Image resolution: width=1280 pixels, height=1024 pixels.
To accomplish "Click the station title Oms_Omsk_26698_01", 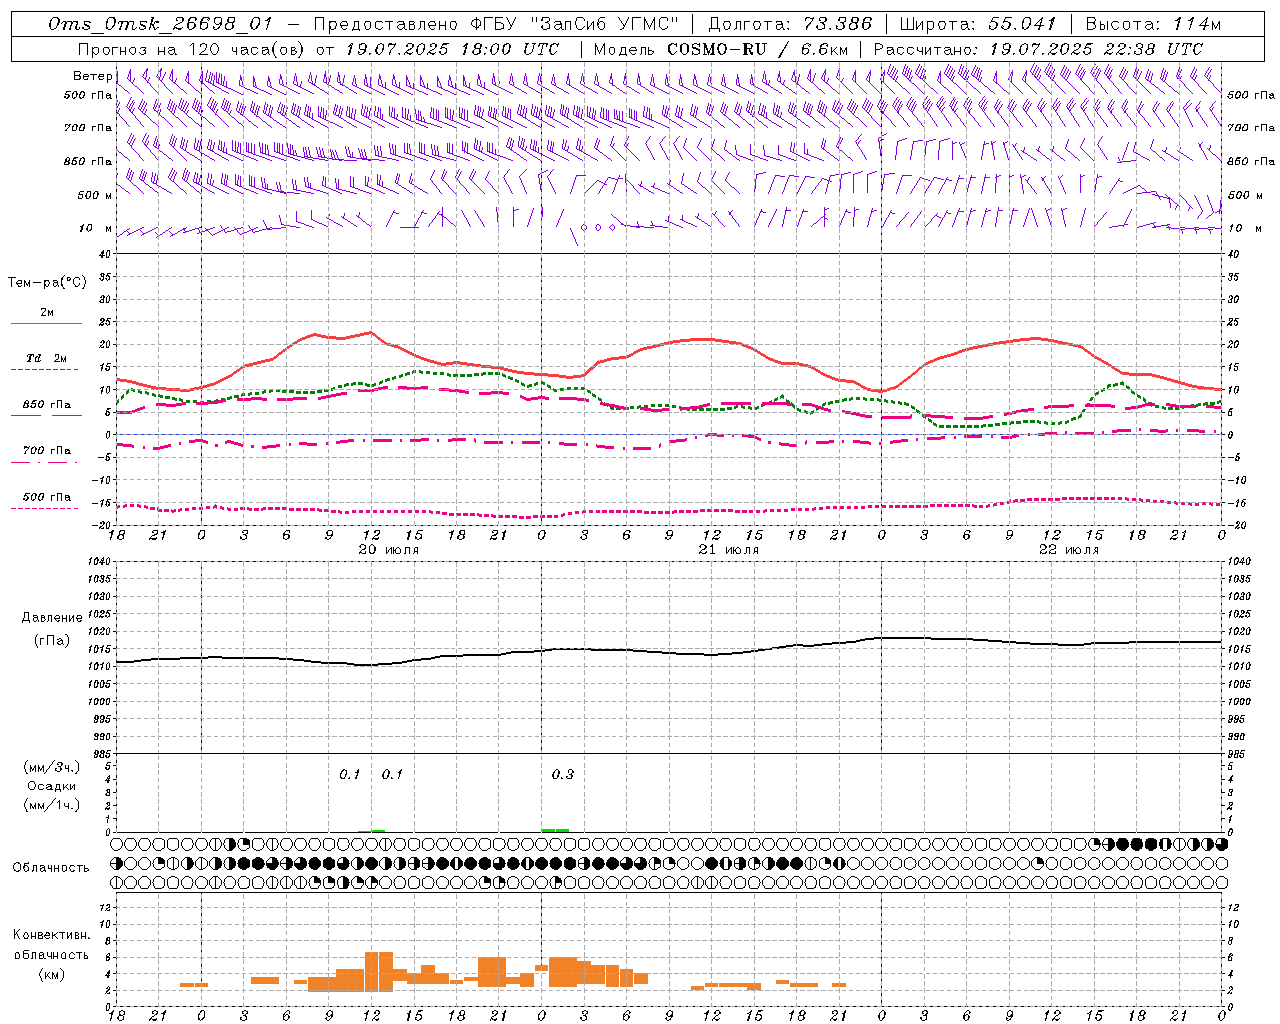I will pos(159,24).
